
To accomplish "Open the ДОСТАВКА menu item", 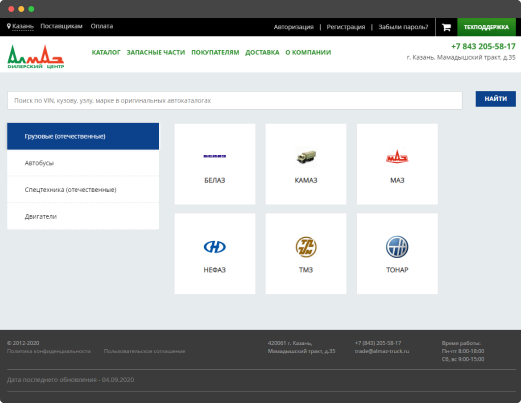I will point(262,52).
